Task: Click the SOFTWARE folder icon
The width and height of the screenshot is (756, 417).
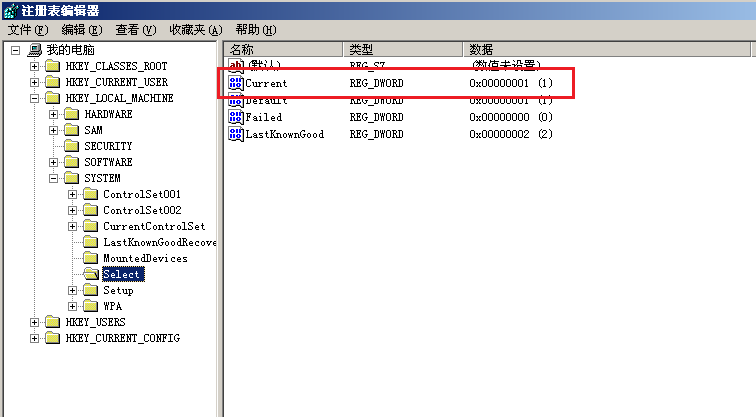Action: tap(71, 162)
